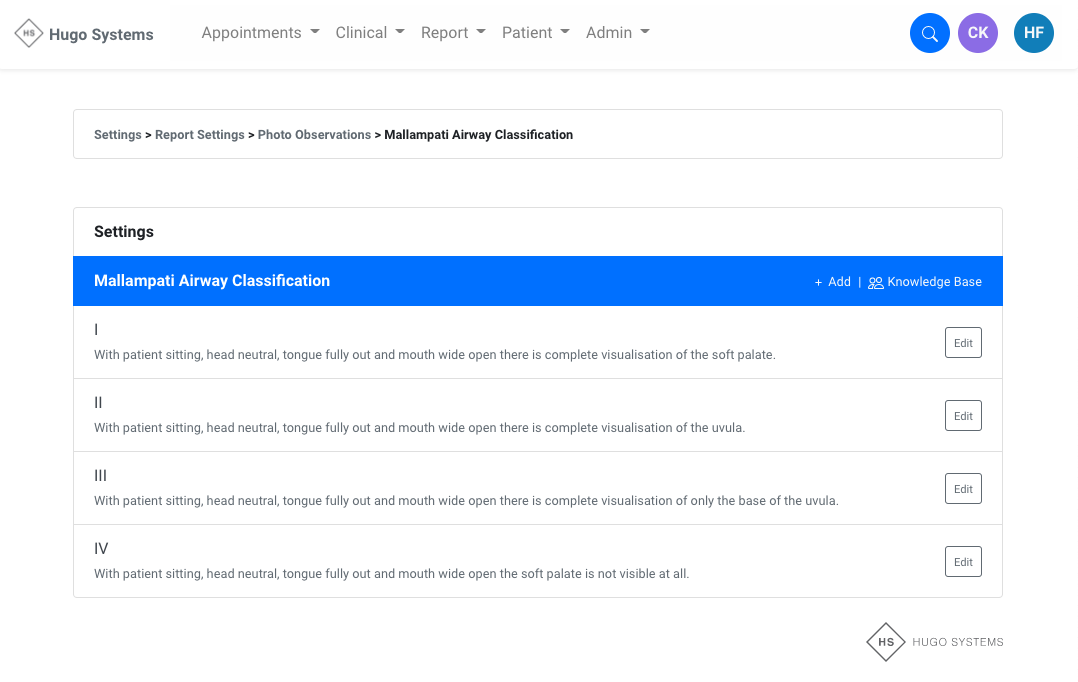Click the plus icon beside Add
Viewport: 1078px width, 682px height.
pyautogui.click(x=818, y=283)
